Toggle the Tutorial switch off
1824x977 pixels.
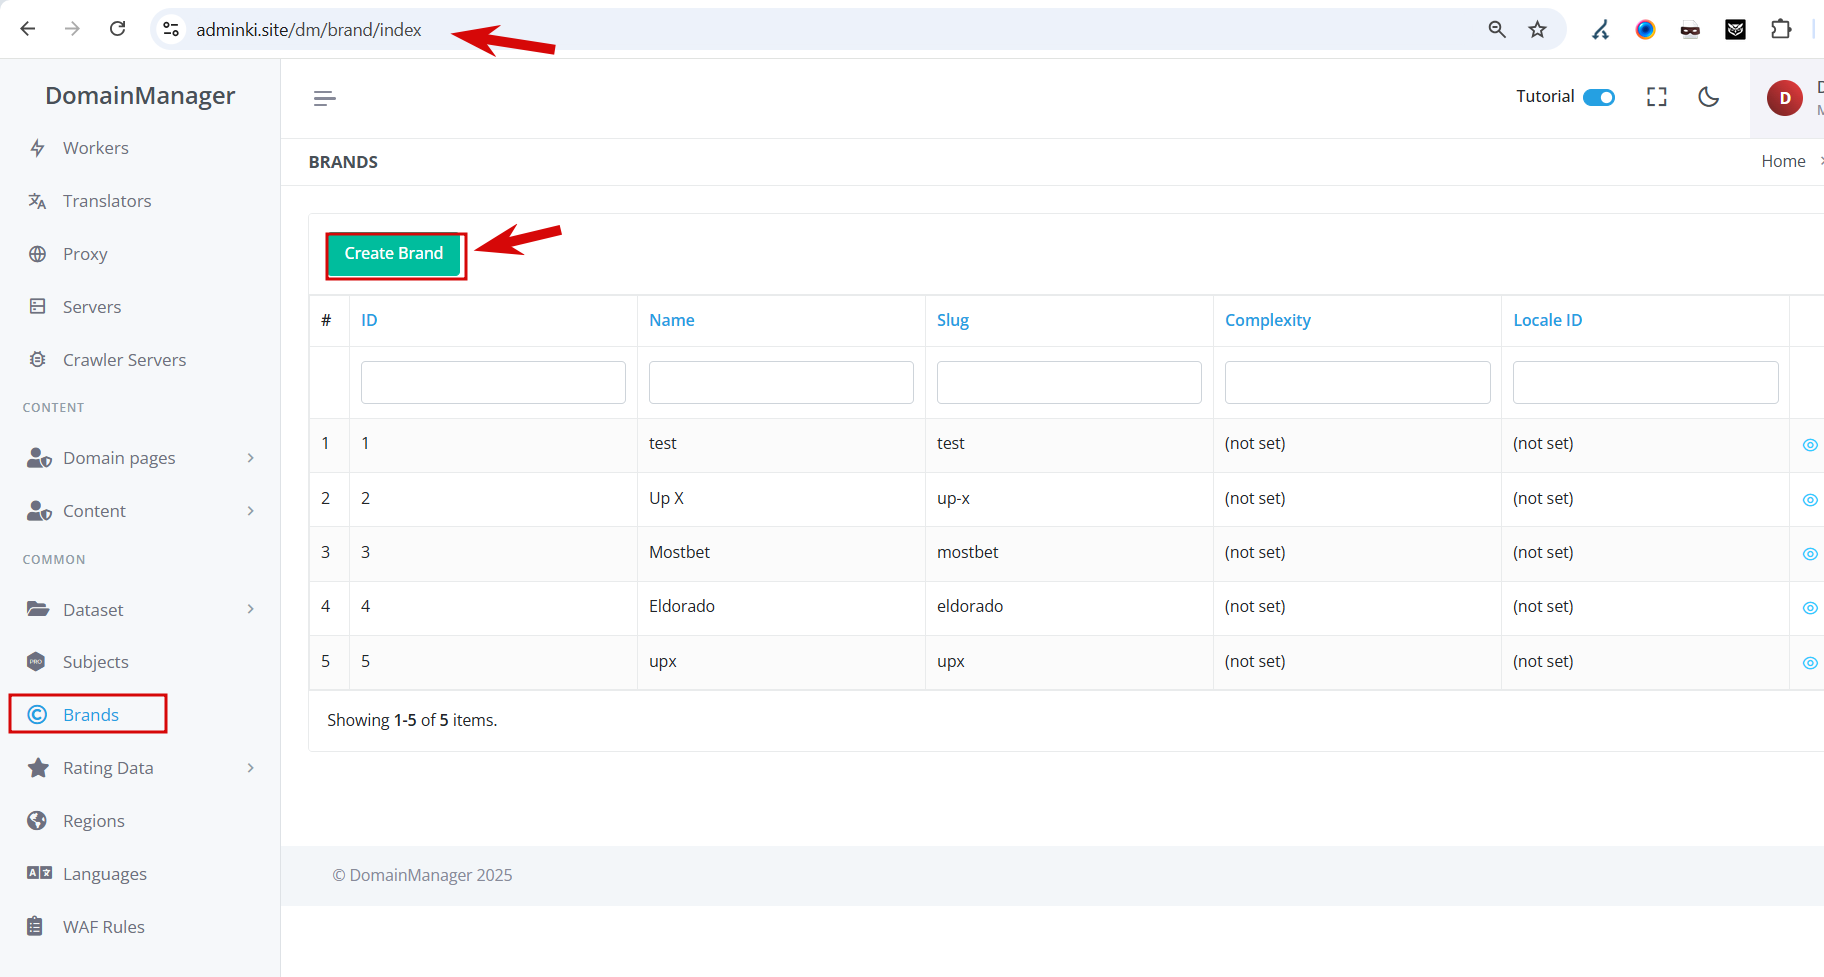[x=1599, y=97]
